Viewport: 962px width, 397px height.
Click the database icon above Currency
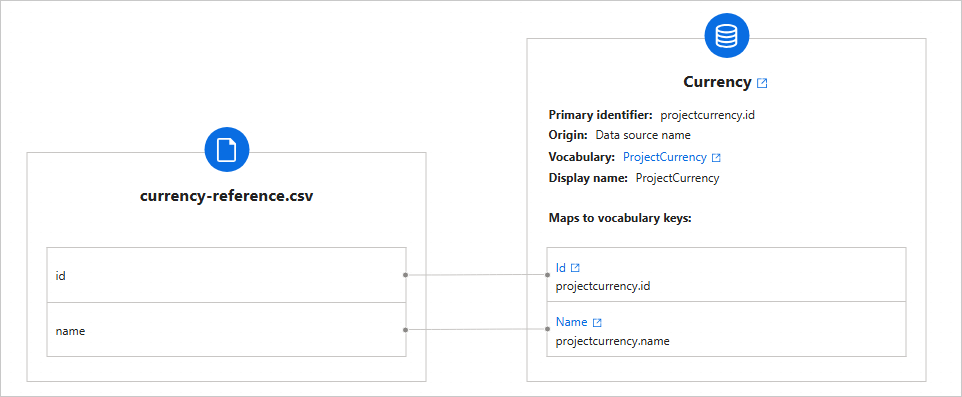tap(726, 36)
